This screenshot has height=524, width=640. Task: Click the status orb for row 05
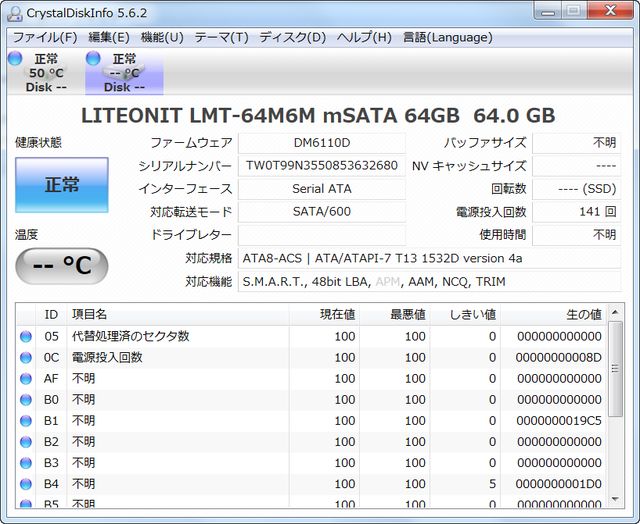(x=26, y=336)
